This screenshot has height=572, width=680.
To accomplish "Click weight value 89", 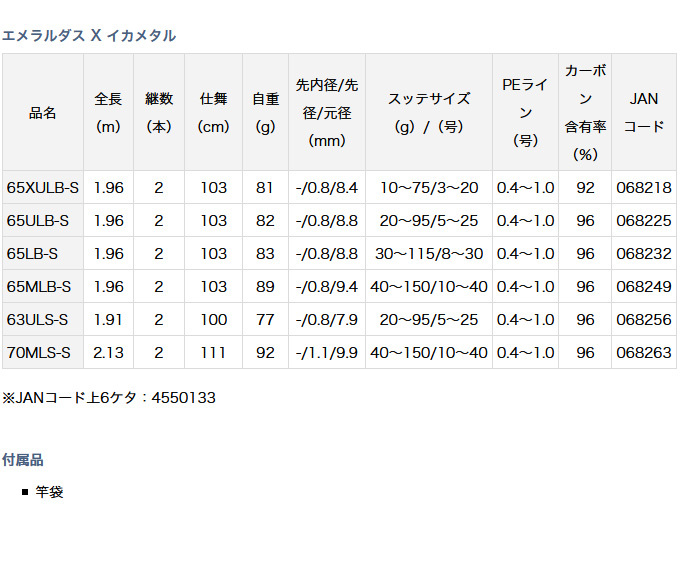I will tap(265, 287).
